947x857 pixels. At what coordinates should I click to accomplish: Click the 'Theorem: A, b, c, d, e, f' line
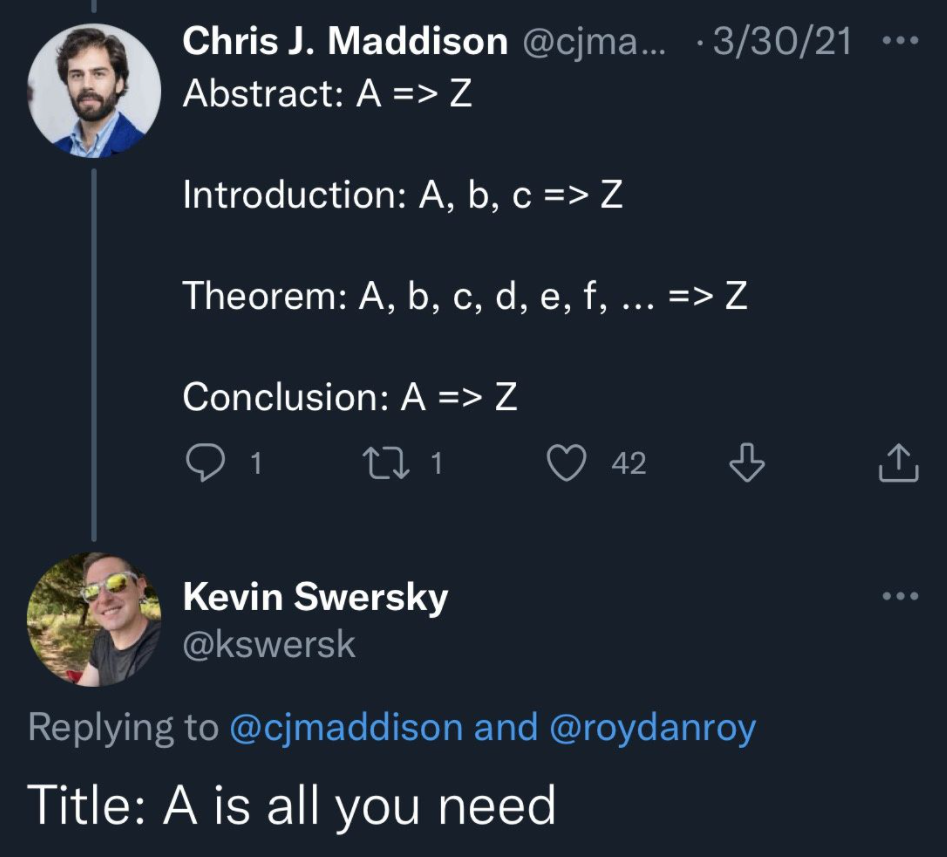click(x=465, y=296)
